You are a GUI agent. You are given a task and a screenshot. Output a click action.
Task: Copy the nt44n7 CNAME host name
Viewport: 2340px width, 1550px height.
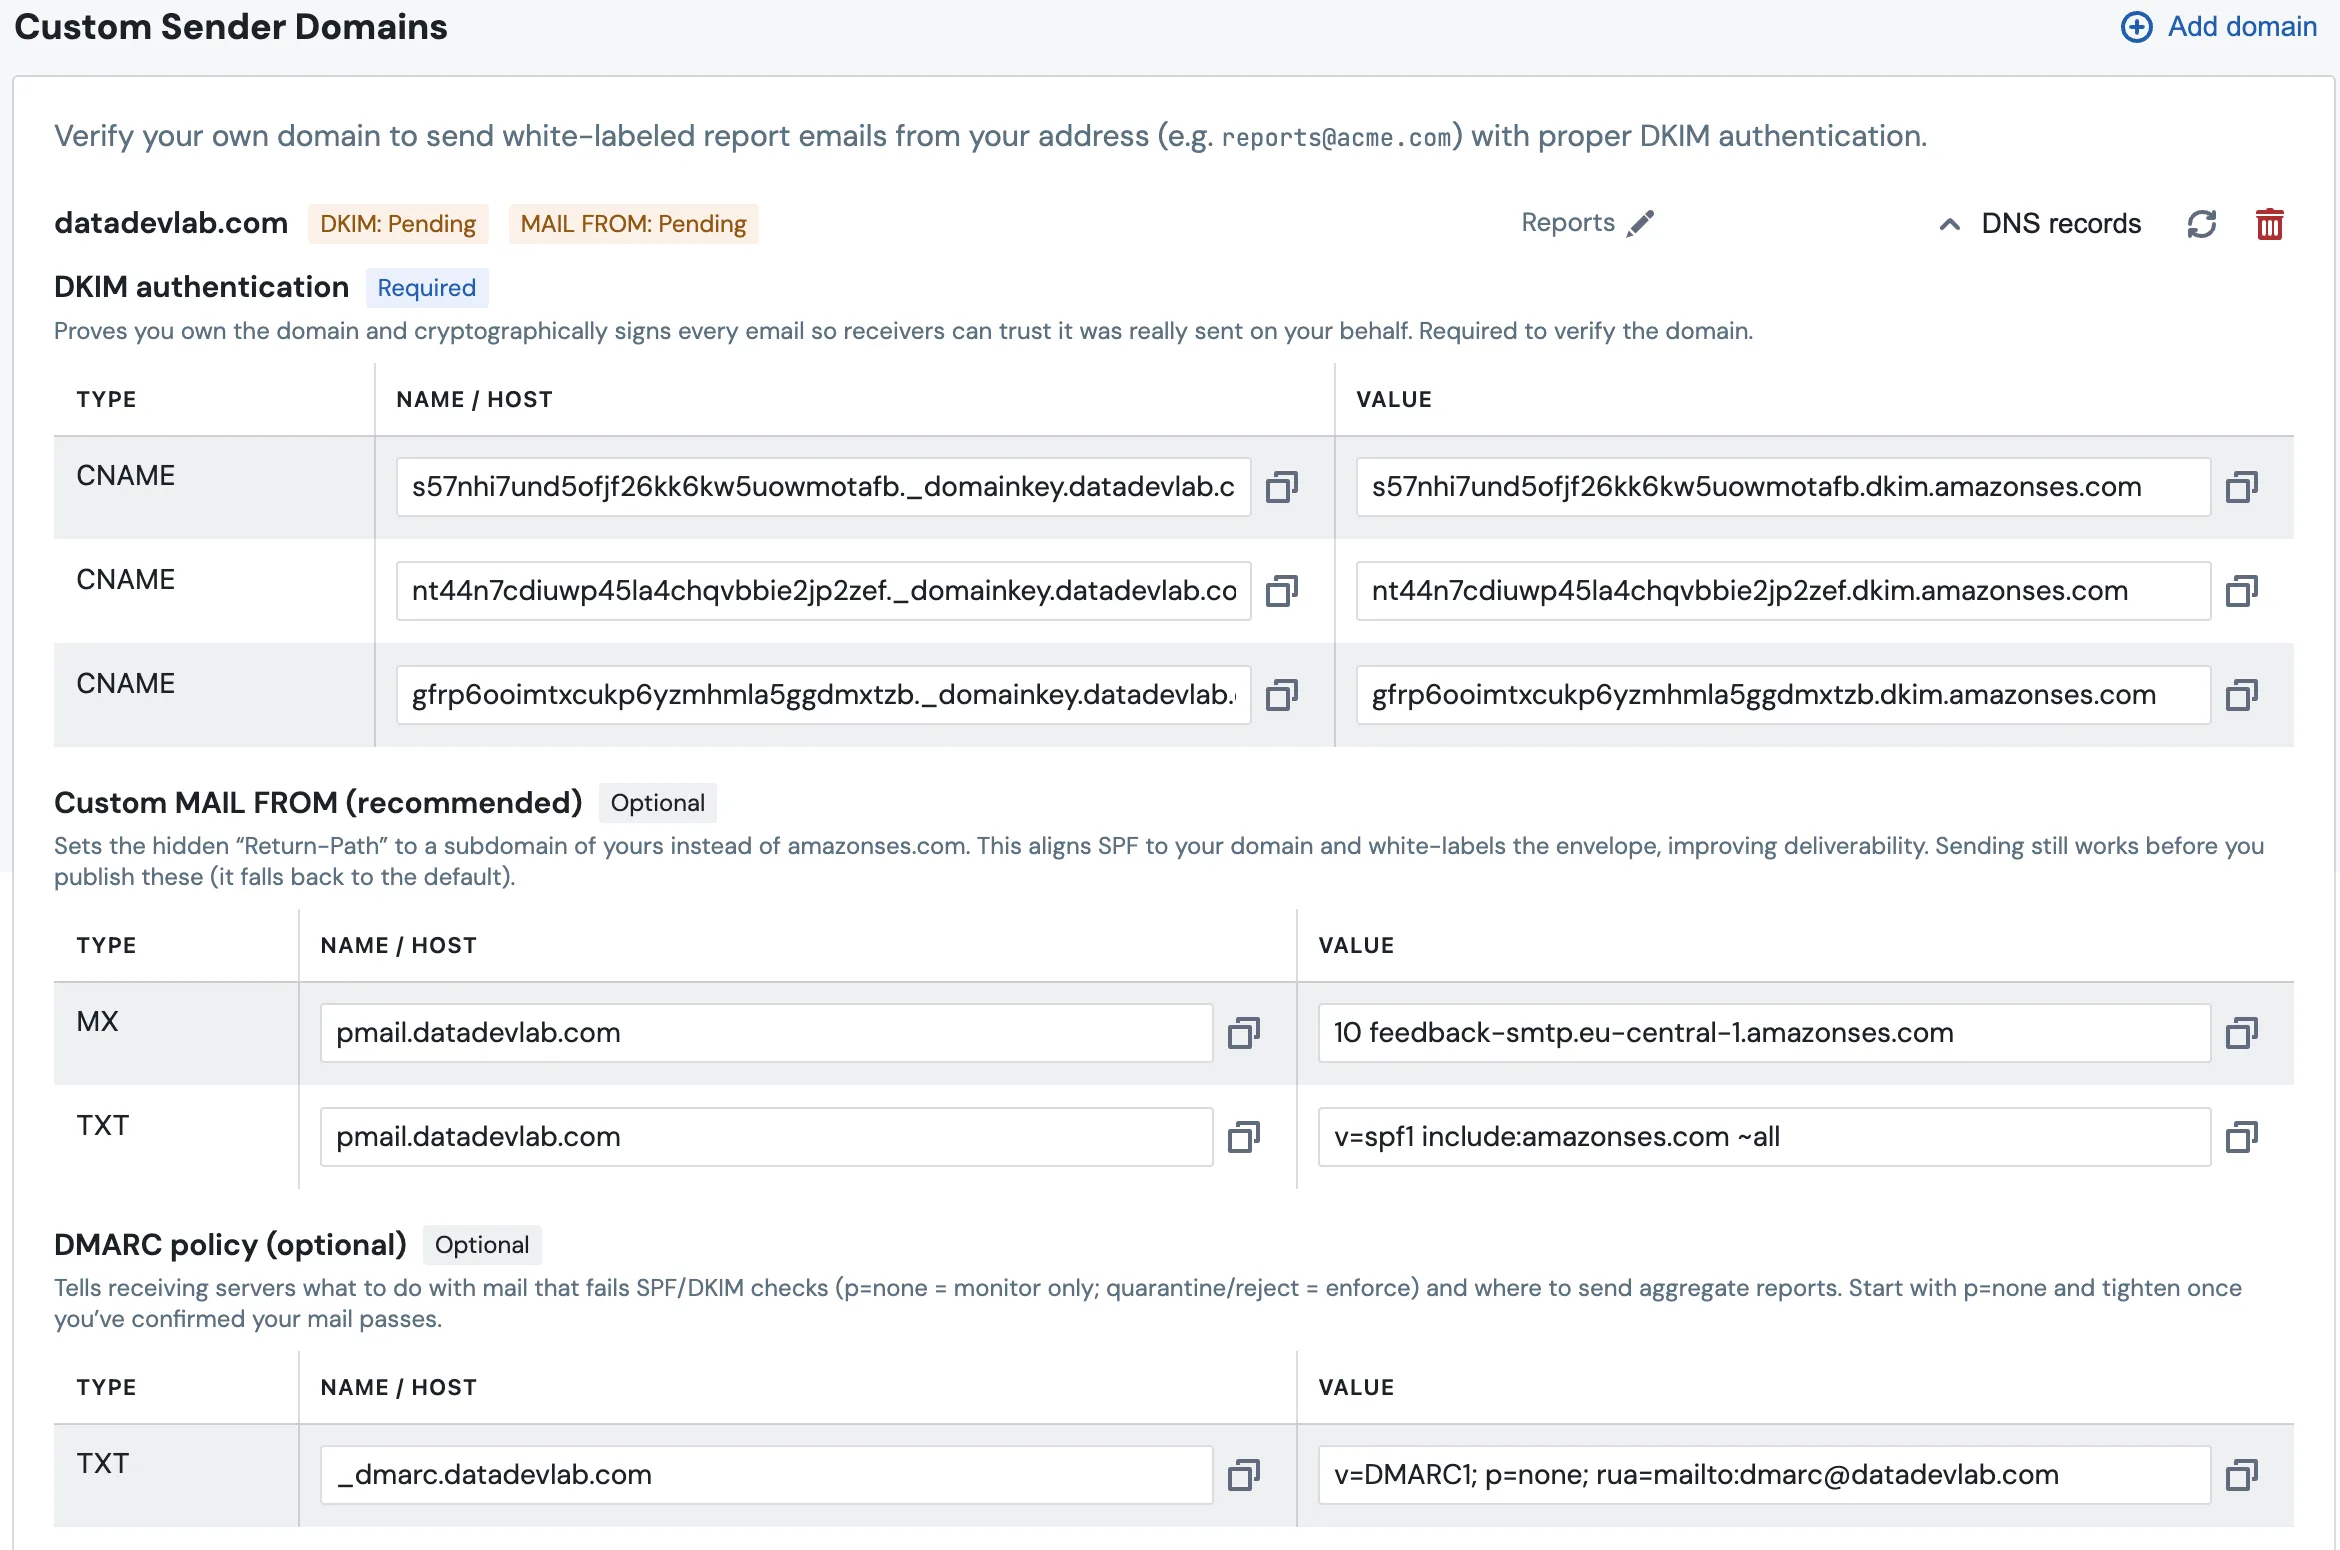pyautogui.click(x=1282, y=591)
